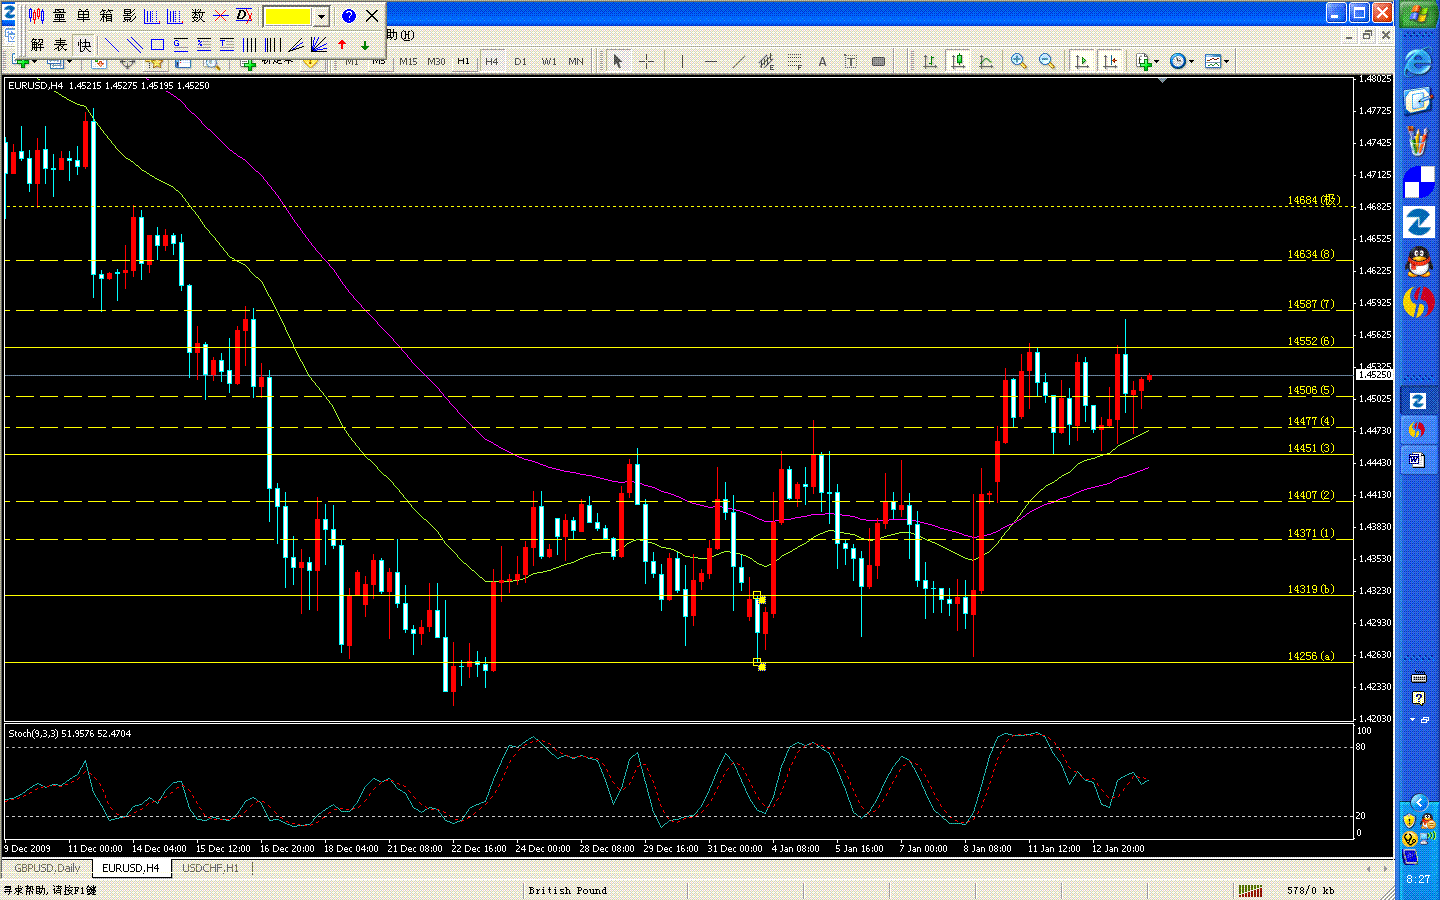This screenshot has width=1440, height=900.
Task: Click the 解 button in floating toolbar
Action: point(37,45)
